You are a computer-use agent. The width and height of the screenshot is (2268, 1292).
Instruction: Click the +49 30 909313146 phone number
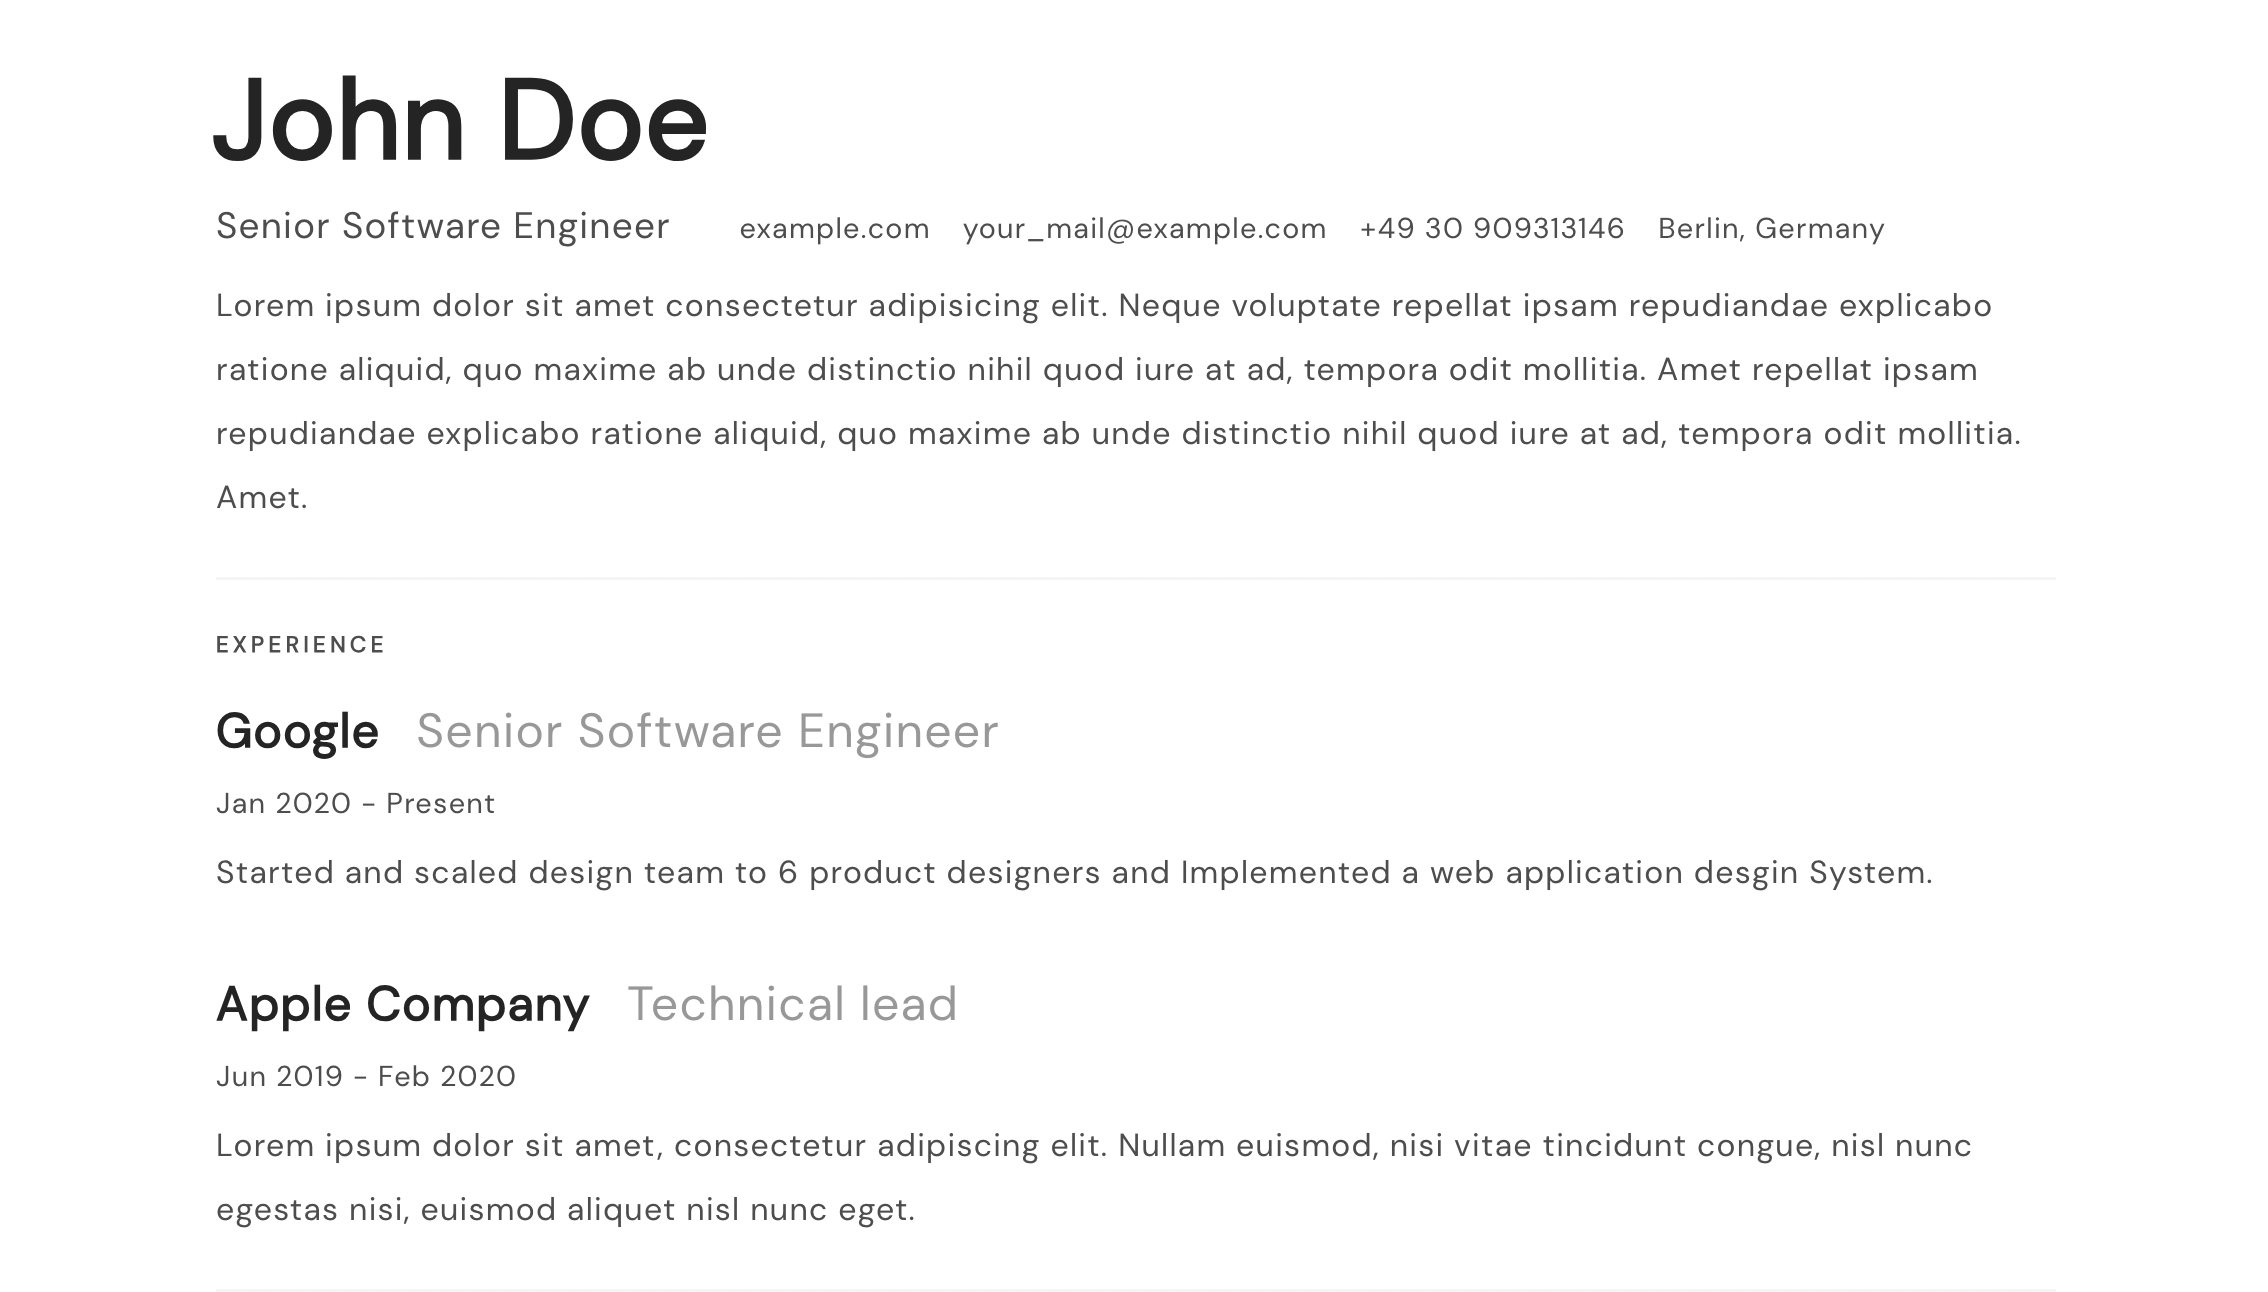[1491, 228]
